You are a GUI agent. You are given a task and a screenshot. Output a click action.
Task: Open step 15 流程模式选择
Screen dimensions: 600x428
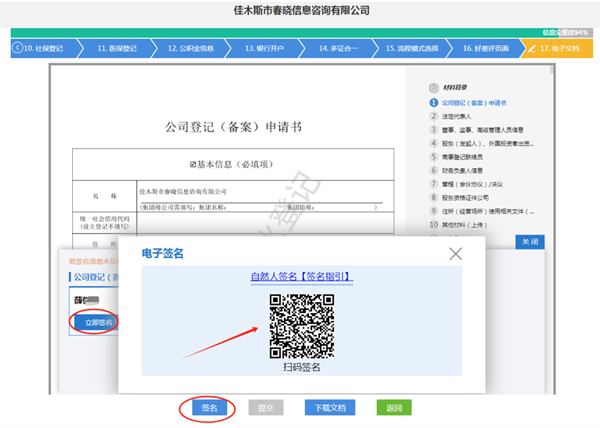pyautogui.click(x=411, y=47)
